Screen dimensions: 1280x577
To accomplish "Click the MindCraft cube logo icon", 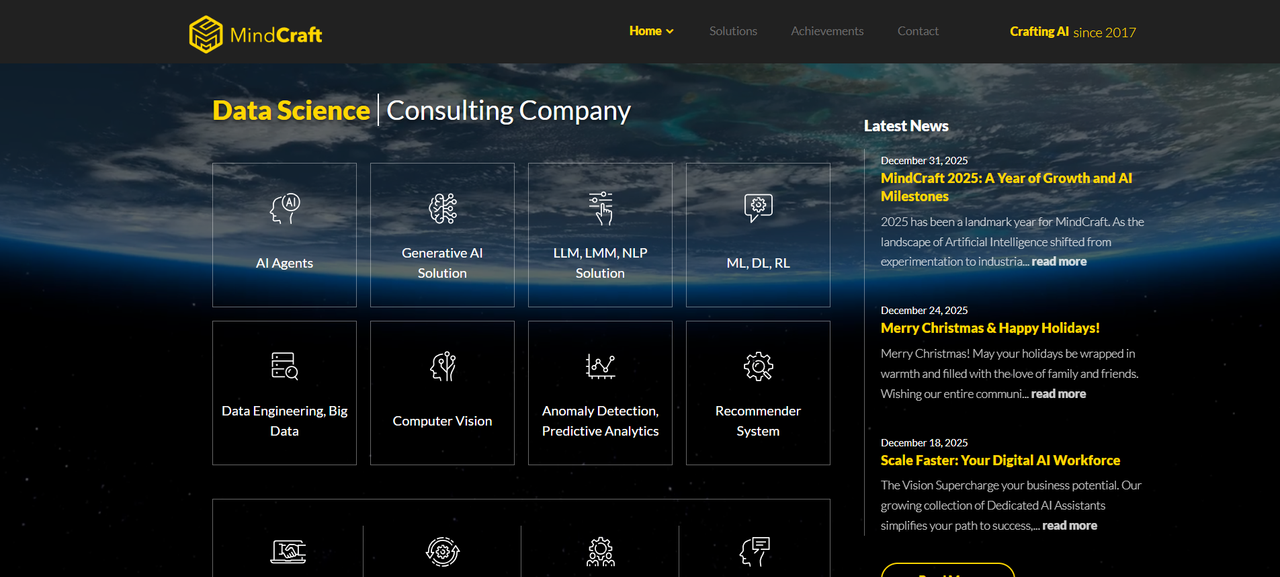I will click(206, 34).
